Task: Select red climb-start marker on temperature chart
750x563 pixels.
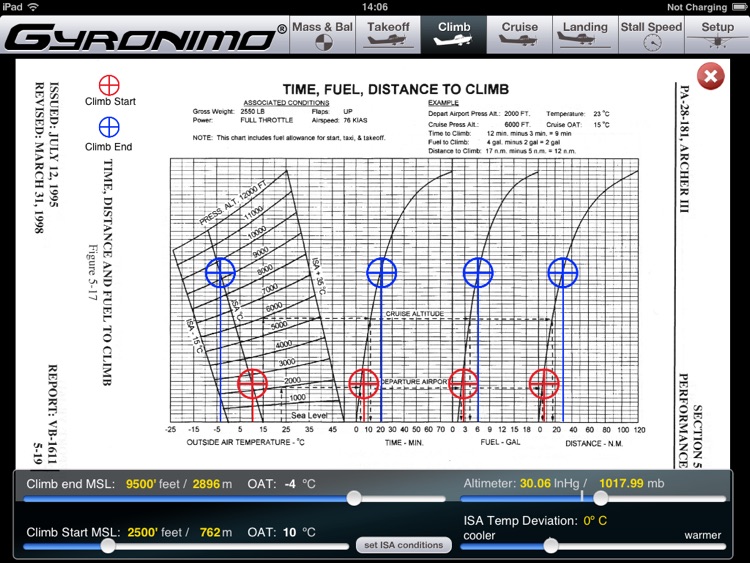Action: tap(252, 384)
